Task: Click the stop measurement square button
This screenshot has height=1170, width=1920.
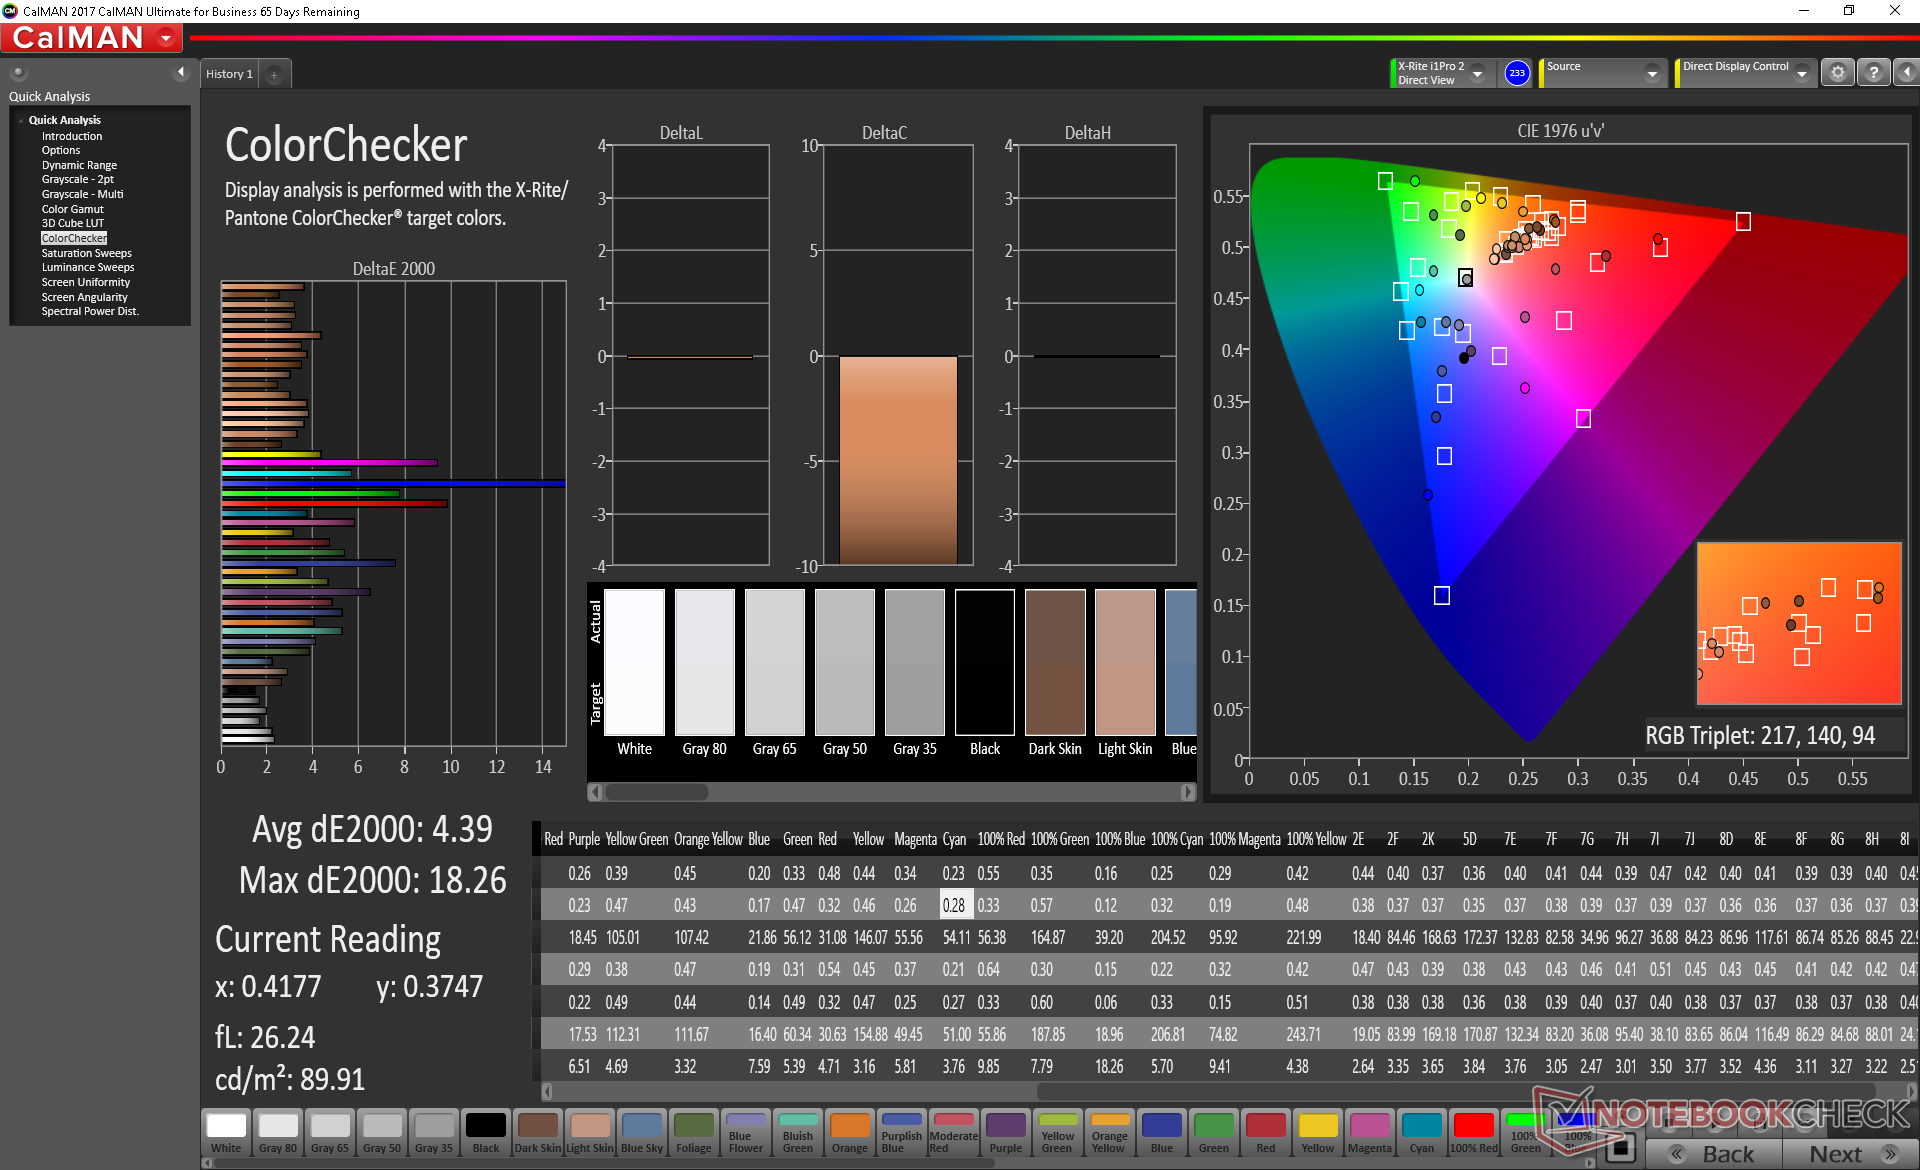Action: [x=1622, y=1148]
